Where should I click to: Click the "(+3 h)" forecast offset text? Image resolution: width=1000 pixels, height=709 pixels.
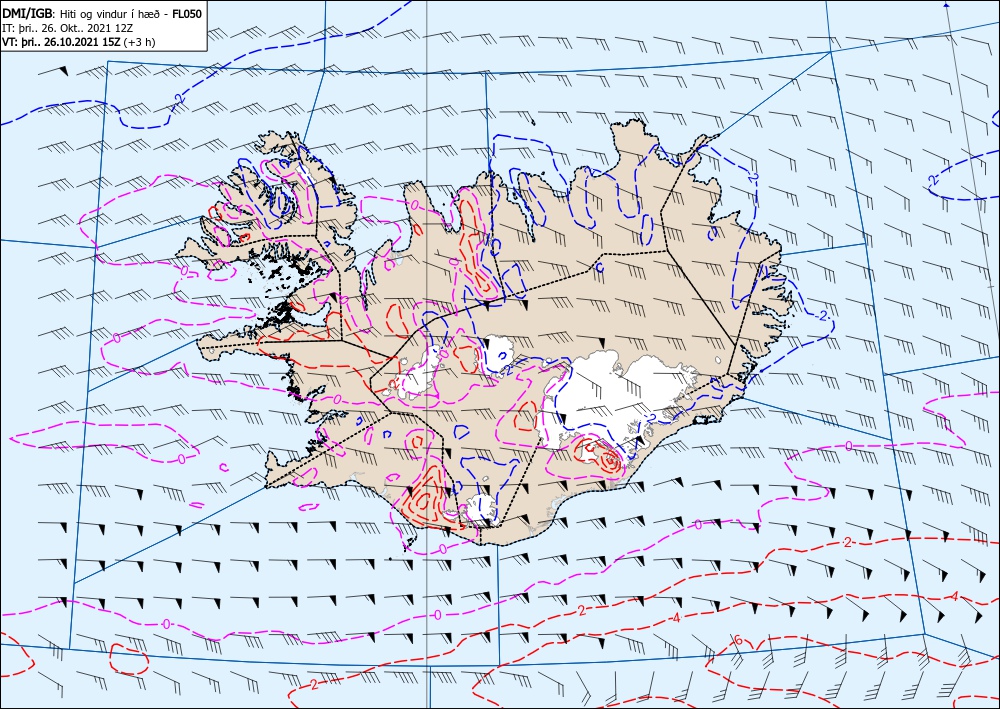pyautogui.click(x=142, y=42)
